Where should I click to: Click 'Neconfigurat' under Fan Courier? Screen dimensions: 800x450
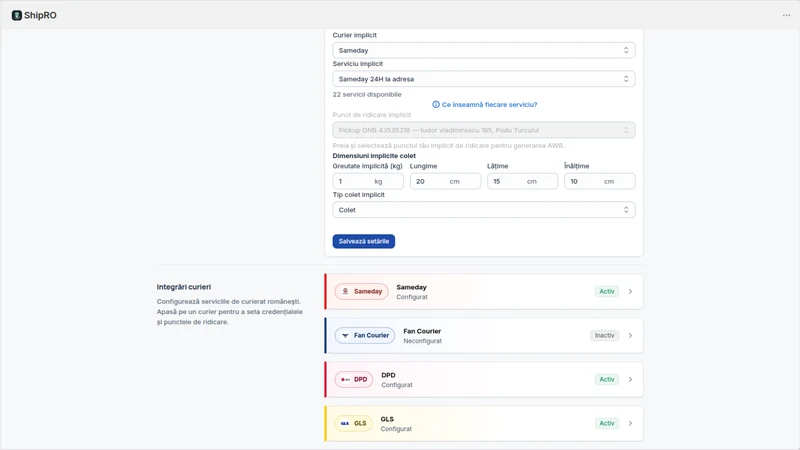(422, 341)
